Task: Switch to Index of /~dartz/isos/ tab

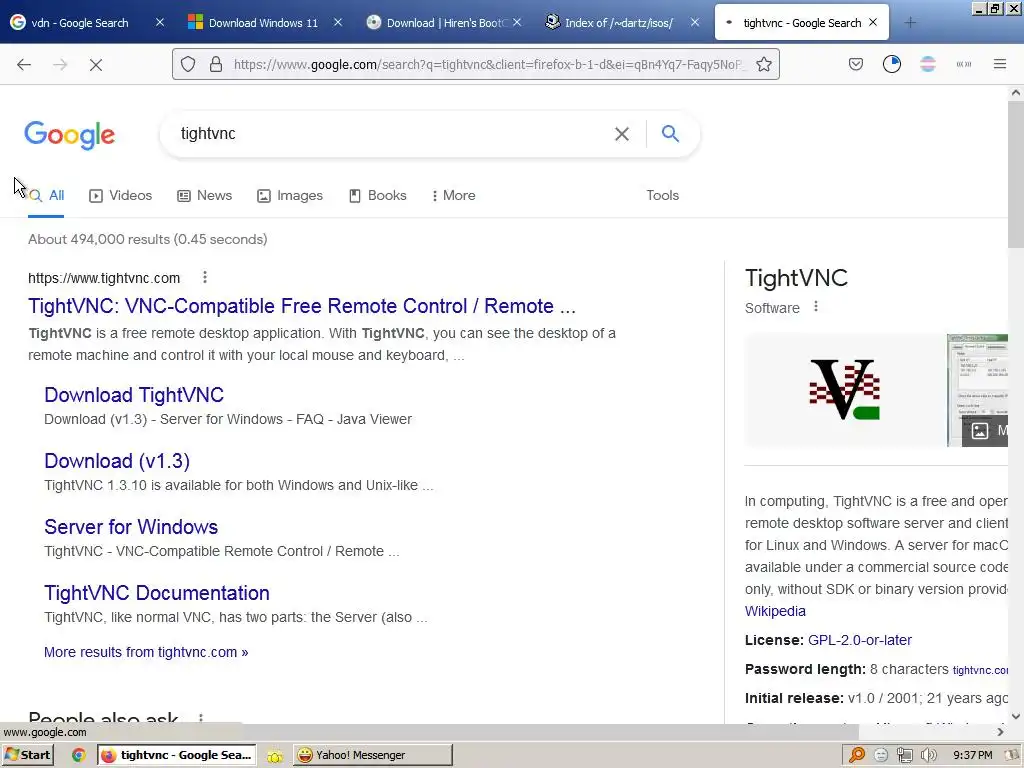Action: (618, 23)
